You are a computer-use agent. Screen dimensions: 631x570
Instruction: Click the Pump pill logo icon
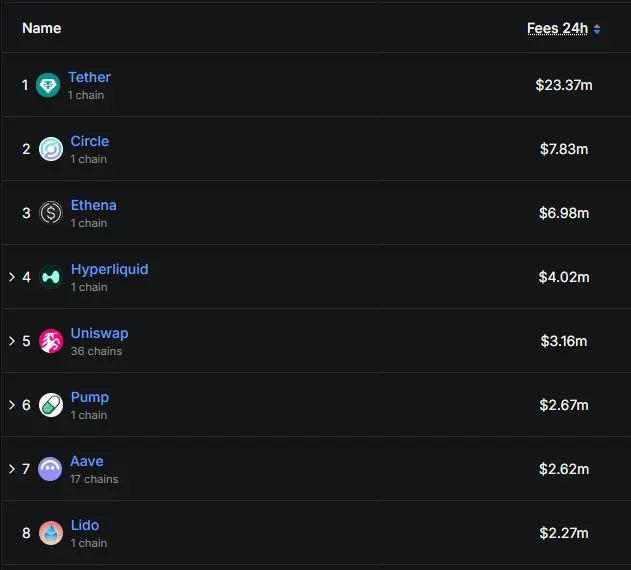50,405
